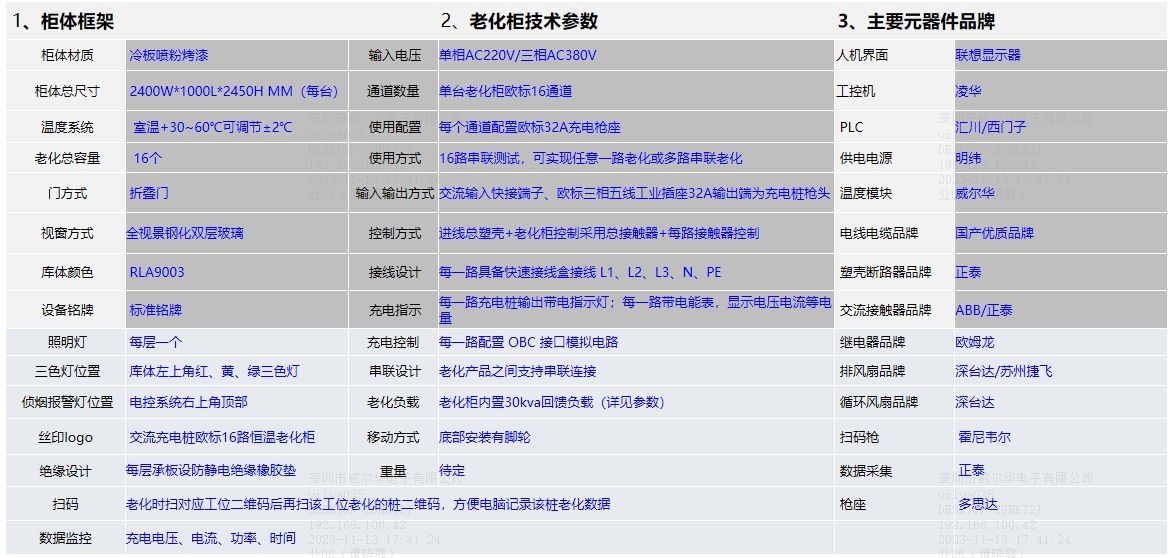Click the 冷板喷粉烤漆 cabinet material value
This screenshot has height=558, width=1172.
169,56
